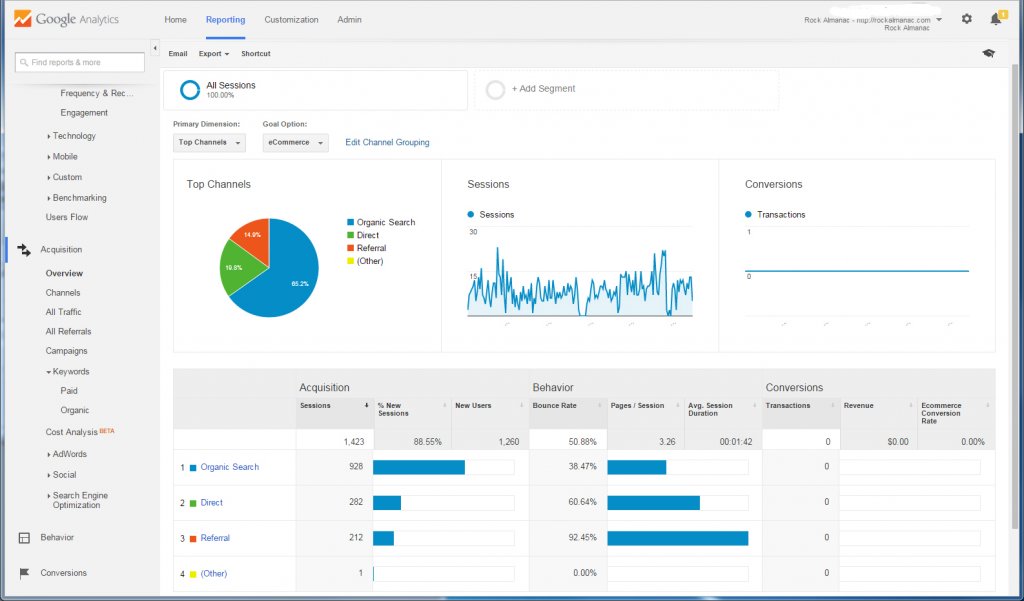Open the eCommerce goal option dropdown
Image resolution: width=1024 pixels, height=601 pixels.
(x=295, y=143)
